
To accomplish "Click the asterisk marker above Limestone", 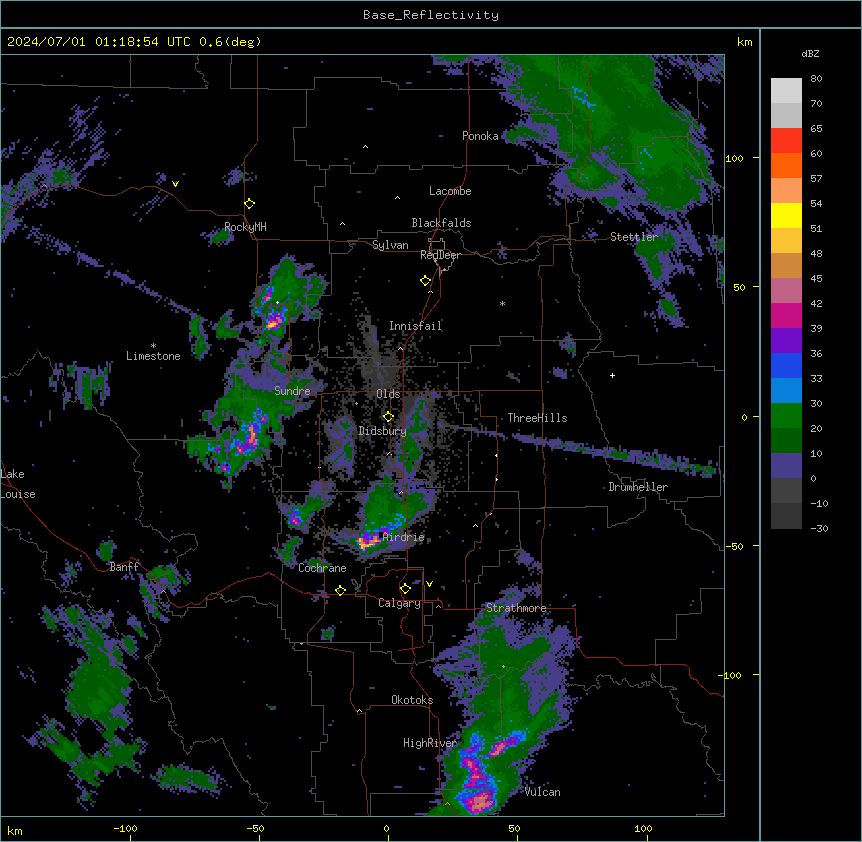I will [x=153, y=346].
